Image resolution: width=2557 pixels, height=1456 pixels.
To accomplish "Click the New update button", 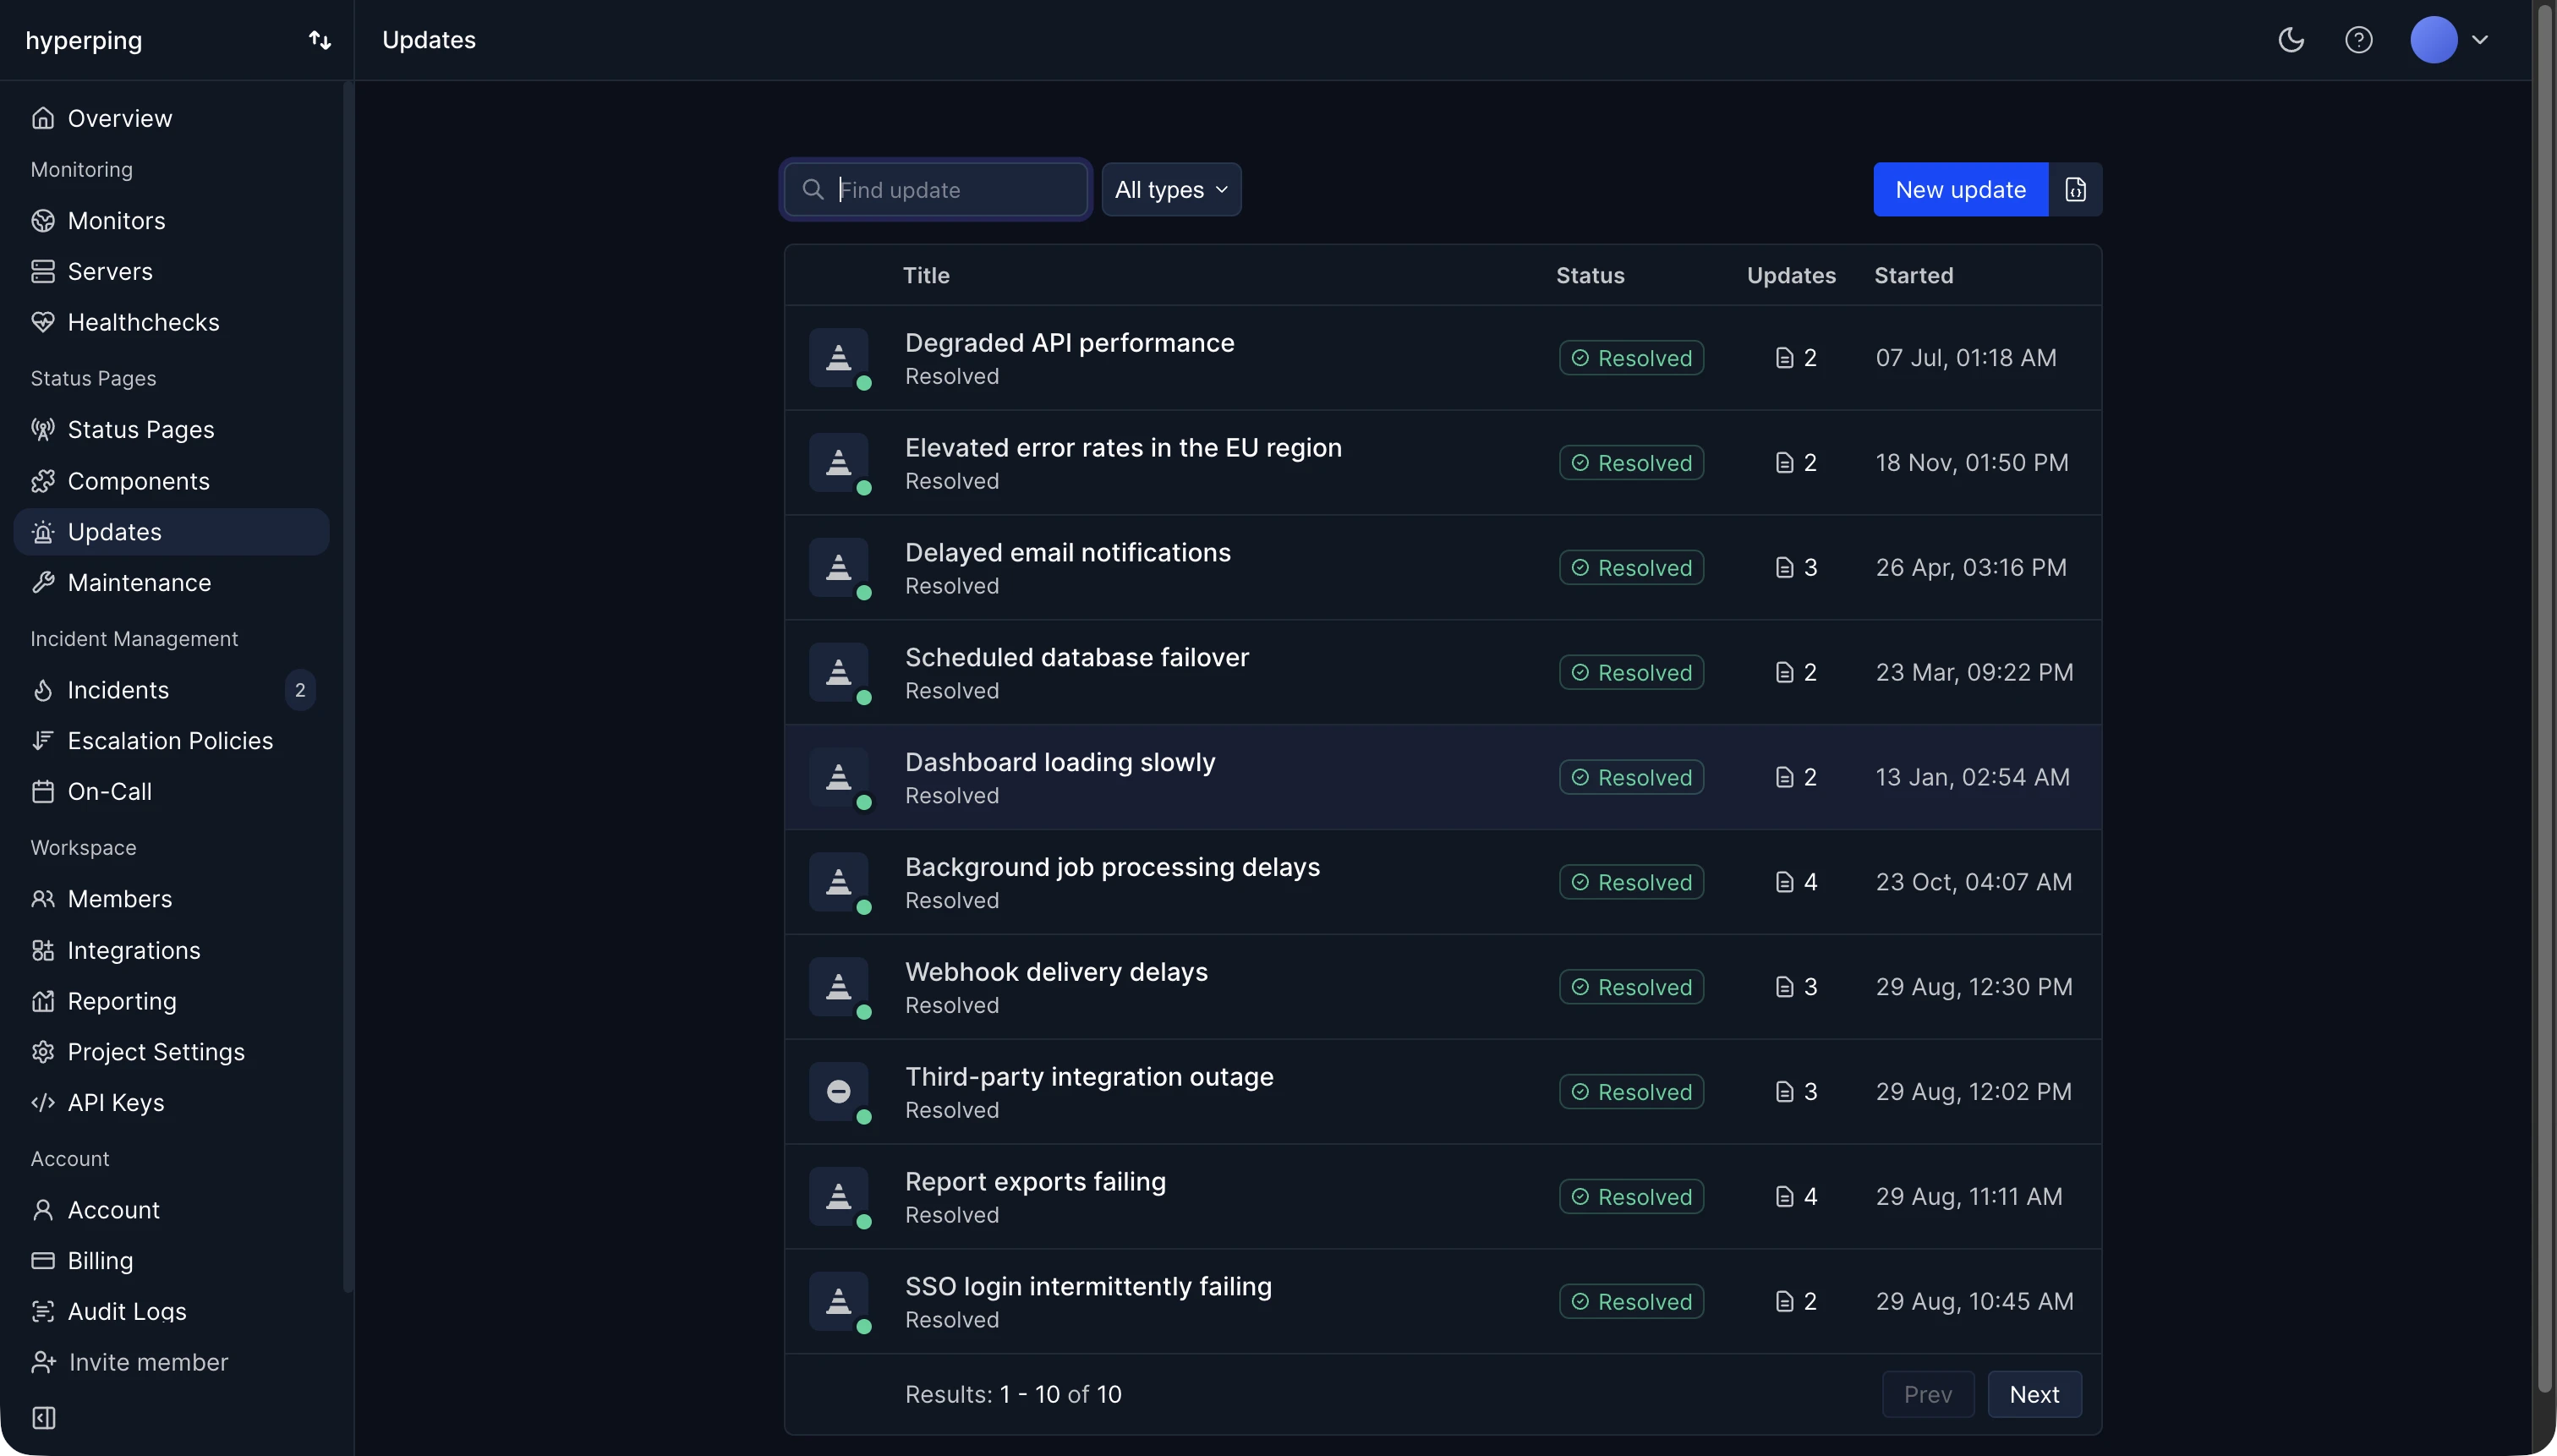I will tap(1960, 190).
